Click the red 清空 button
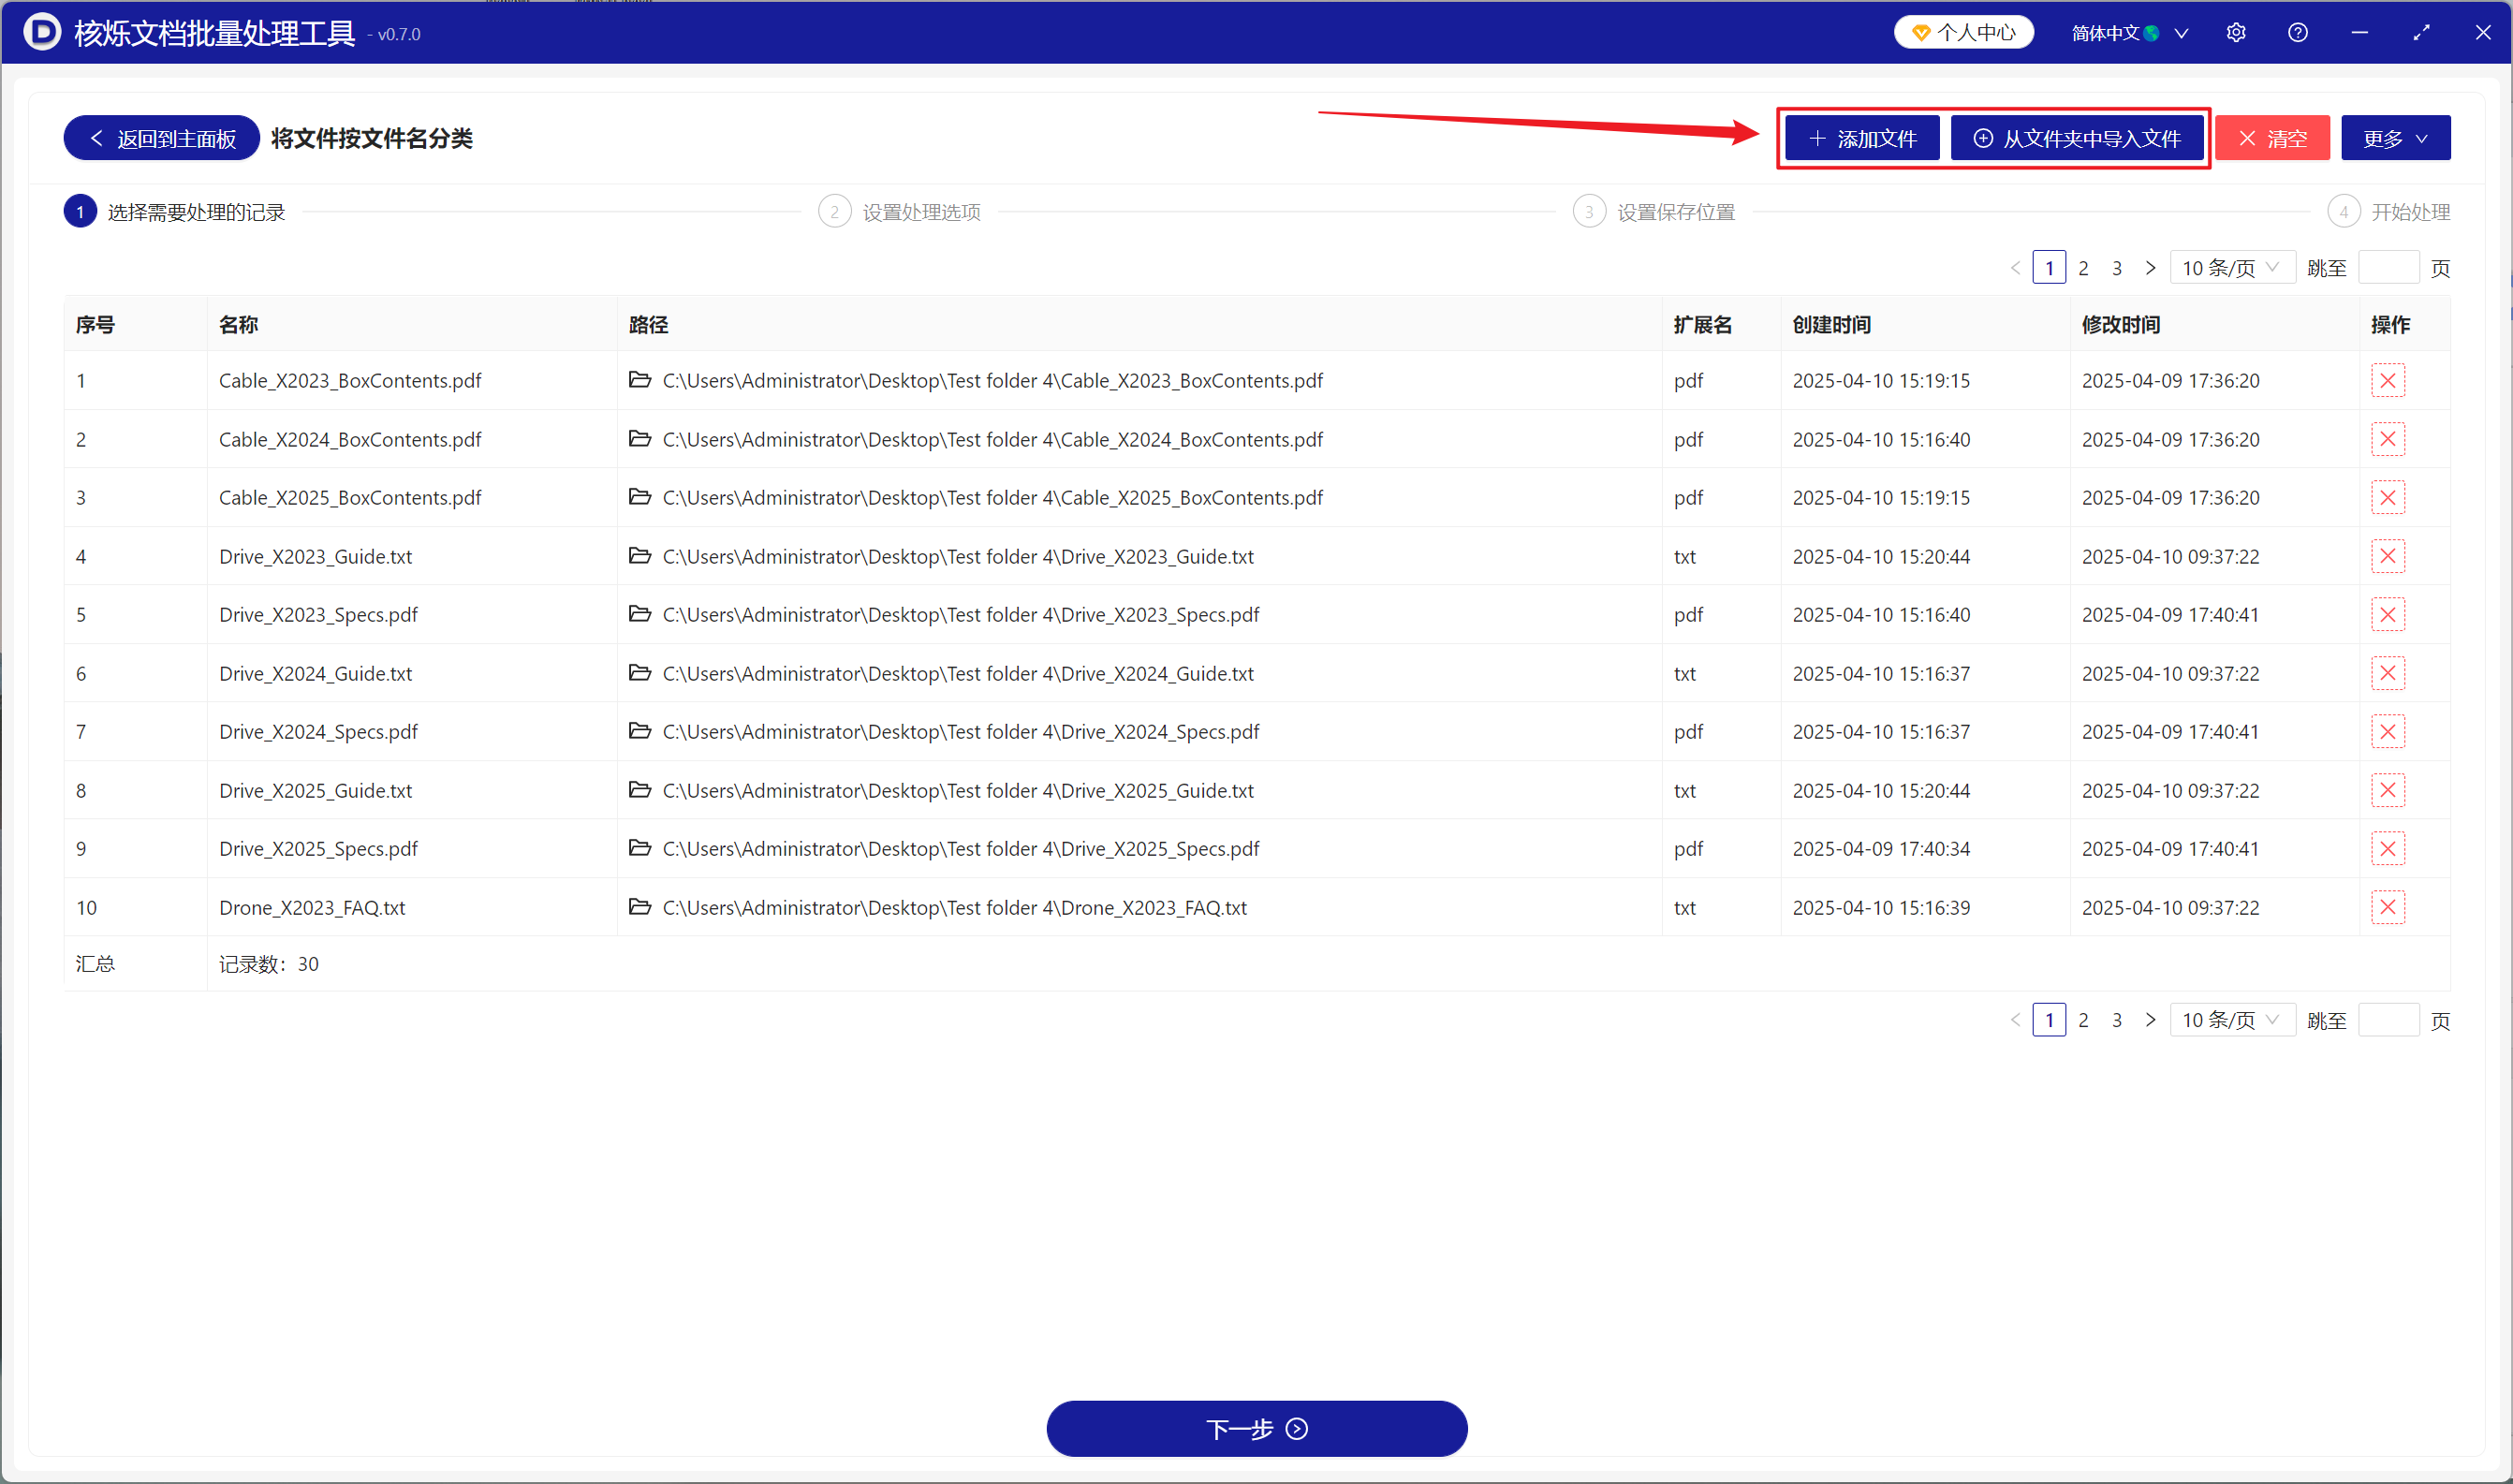Image resolution: width=2513 pixels, height=1484 pixels. (2272, 138)
